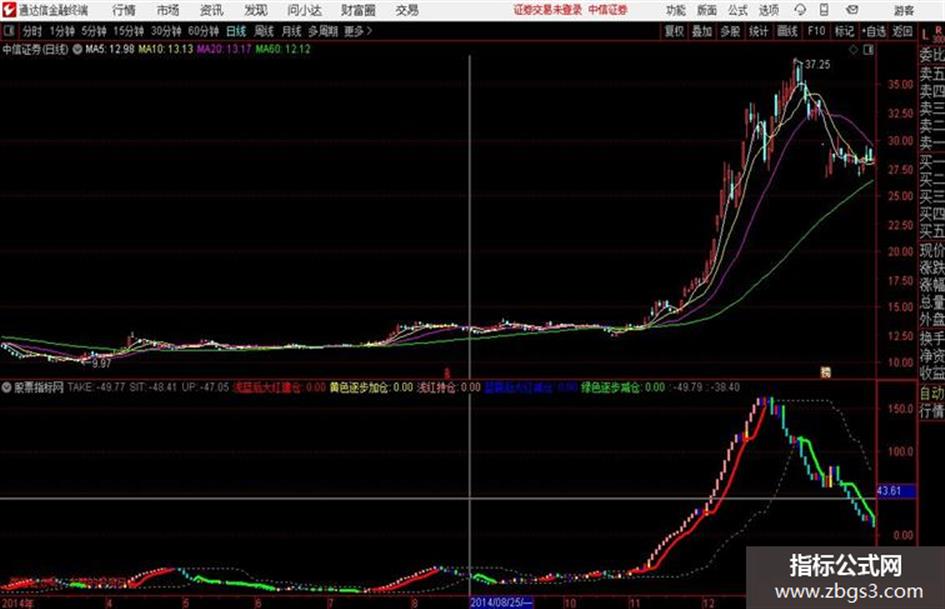Screen dimensions: 945x609
Task: Expand the dropdown arrow beside 中信证券(日线)
Action: tap(77, 49)
